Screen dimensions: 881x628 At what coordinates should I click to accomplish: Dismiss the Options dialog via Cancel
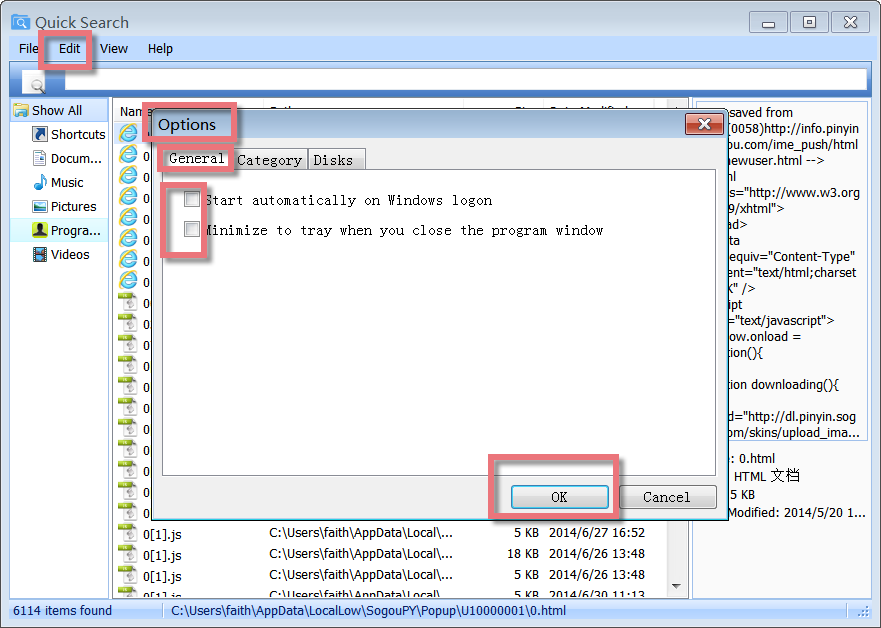pyautogui.click(x=667, y=497)
